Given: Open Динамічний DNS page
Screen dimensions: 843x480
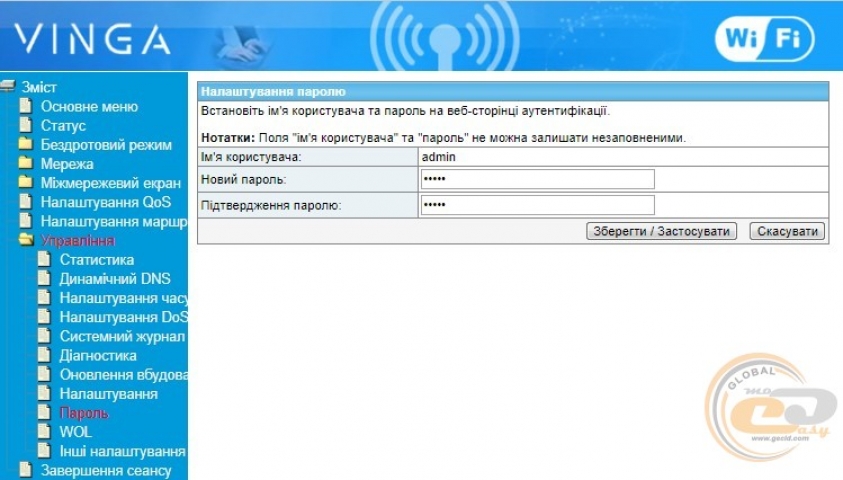Looking at the screenshot, I should pos(115,279).
